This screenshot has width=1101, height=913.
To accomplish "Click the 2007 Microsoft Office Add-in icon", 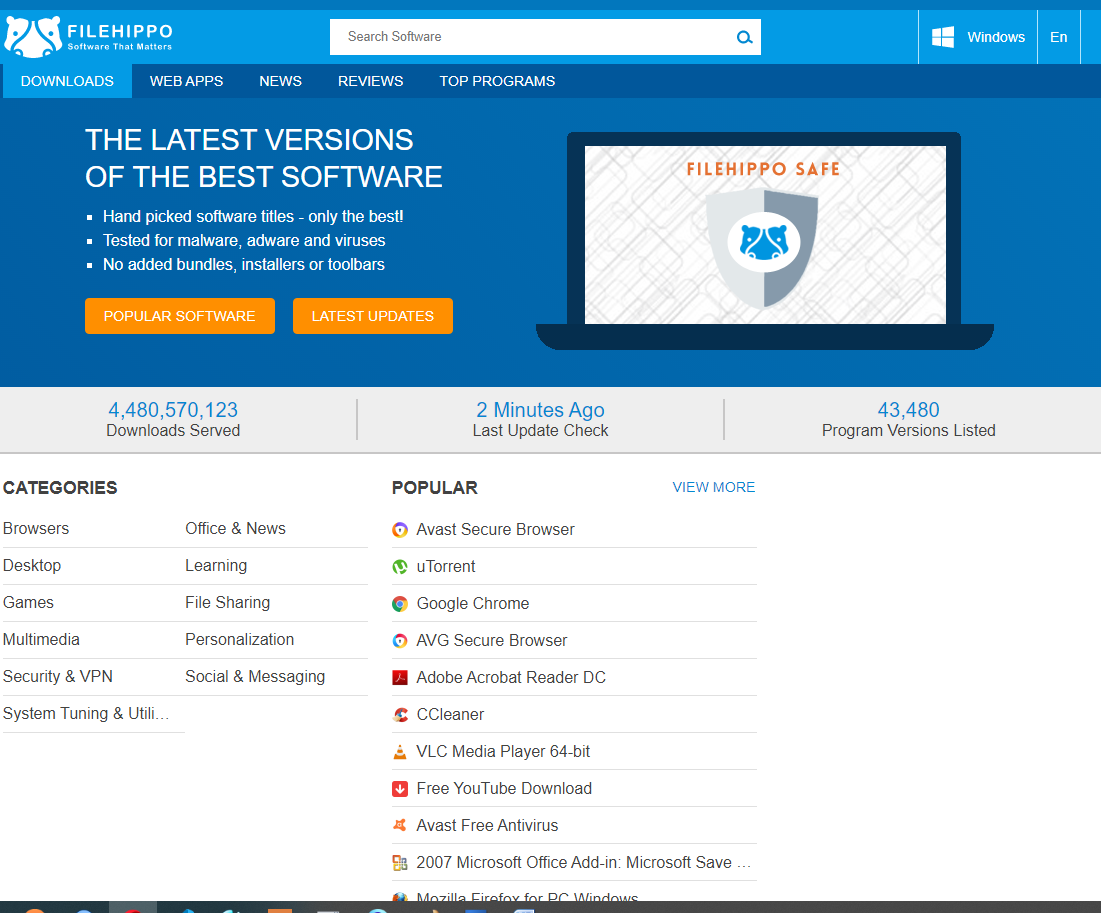I will click(x=400, y=862).
